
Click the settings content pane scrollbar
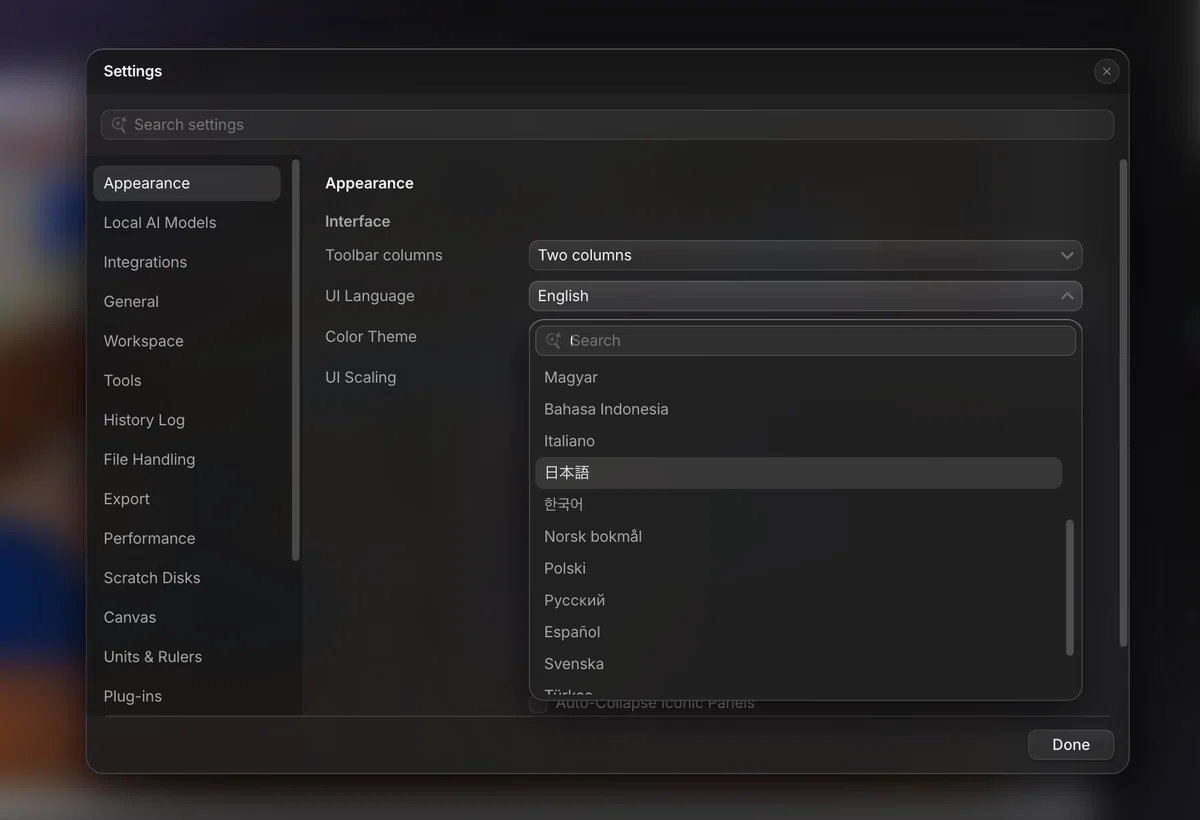[x=1123, y=403]
